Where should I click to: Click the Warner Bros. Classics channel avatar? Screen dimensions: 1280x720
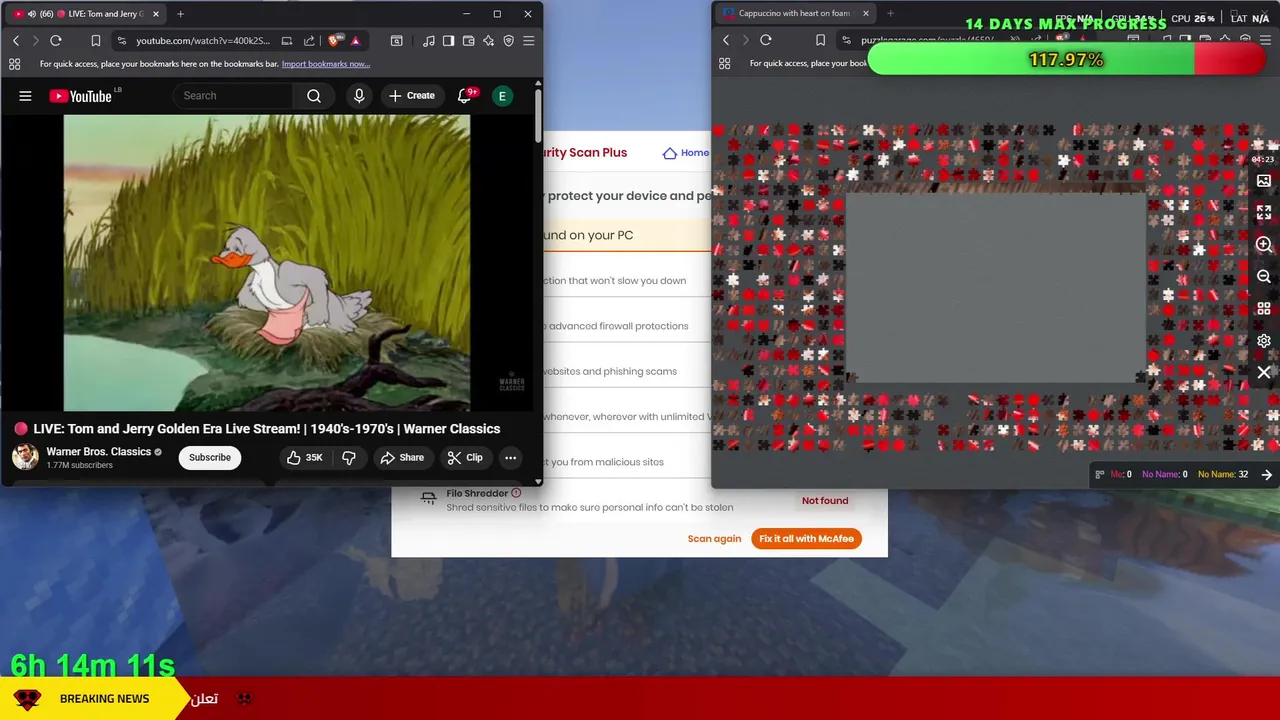click(25, 457)
